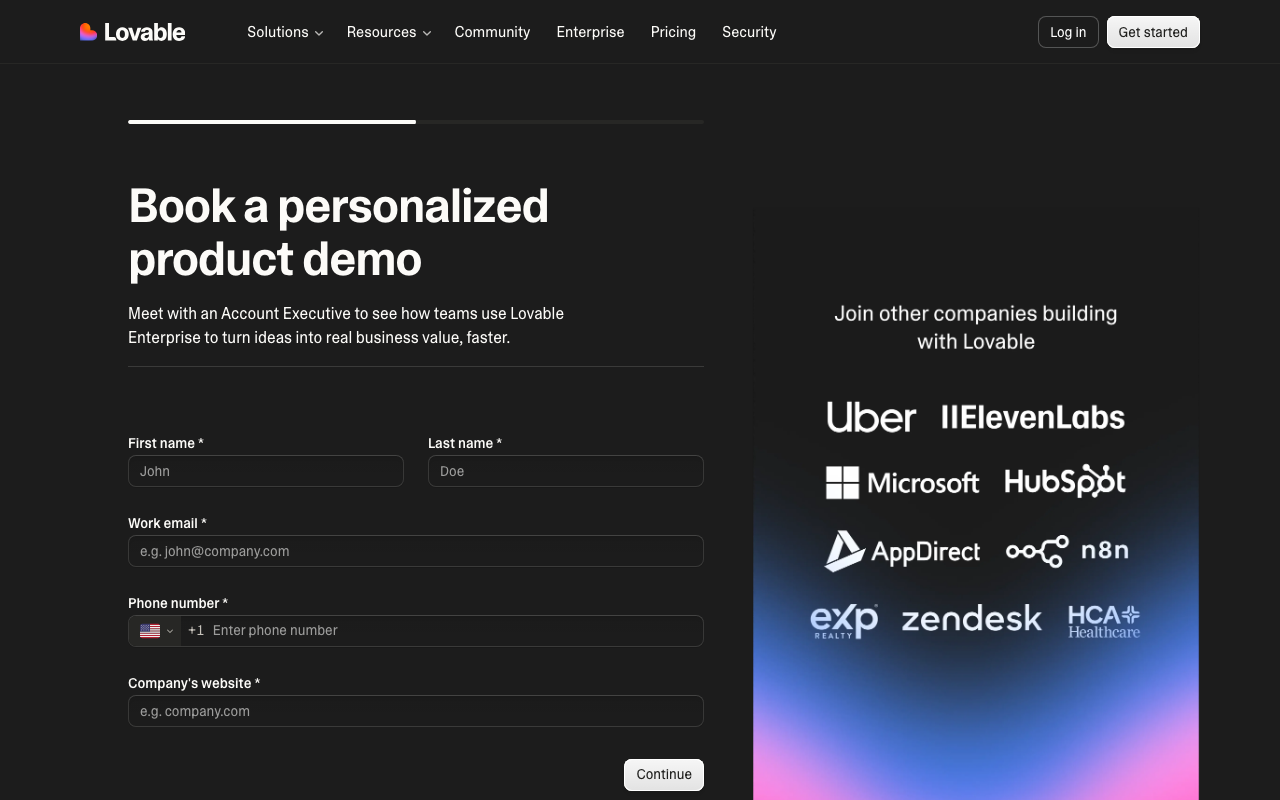Visit the Security nav item
Image resolution: width=1280 pixels, height=800 pixels.
pos(749,32)
